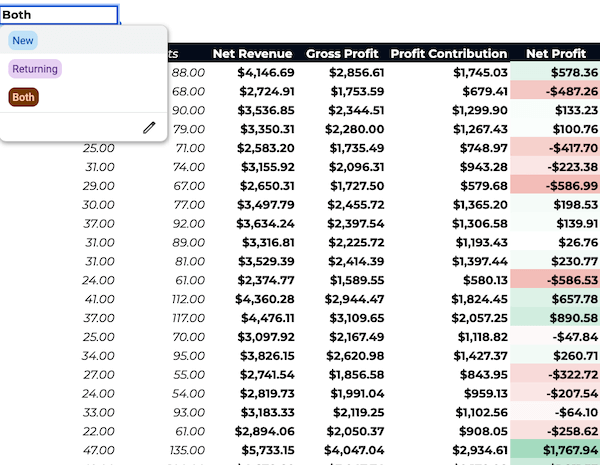Select the red Net Profit cell -$586.99
600x465 pixels.
coord(557,186)
